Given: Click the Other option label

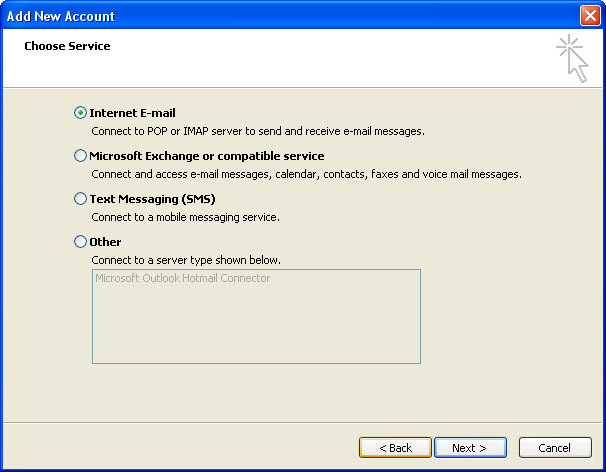Looking at the screenshot, I should (105, 242).
